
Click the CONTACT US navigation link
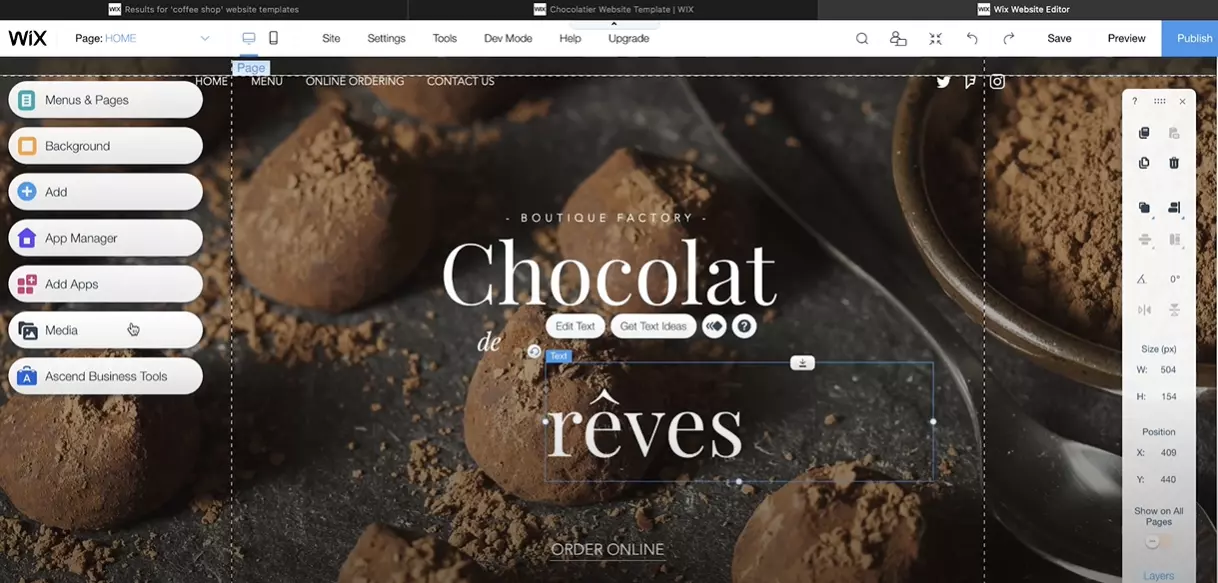coord(460,81)
